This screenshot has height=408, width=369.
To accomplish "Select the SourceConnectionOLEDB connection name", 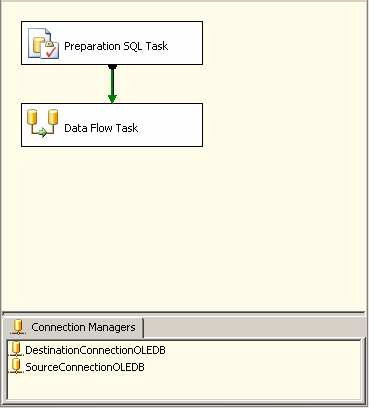I will point(85,367).
